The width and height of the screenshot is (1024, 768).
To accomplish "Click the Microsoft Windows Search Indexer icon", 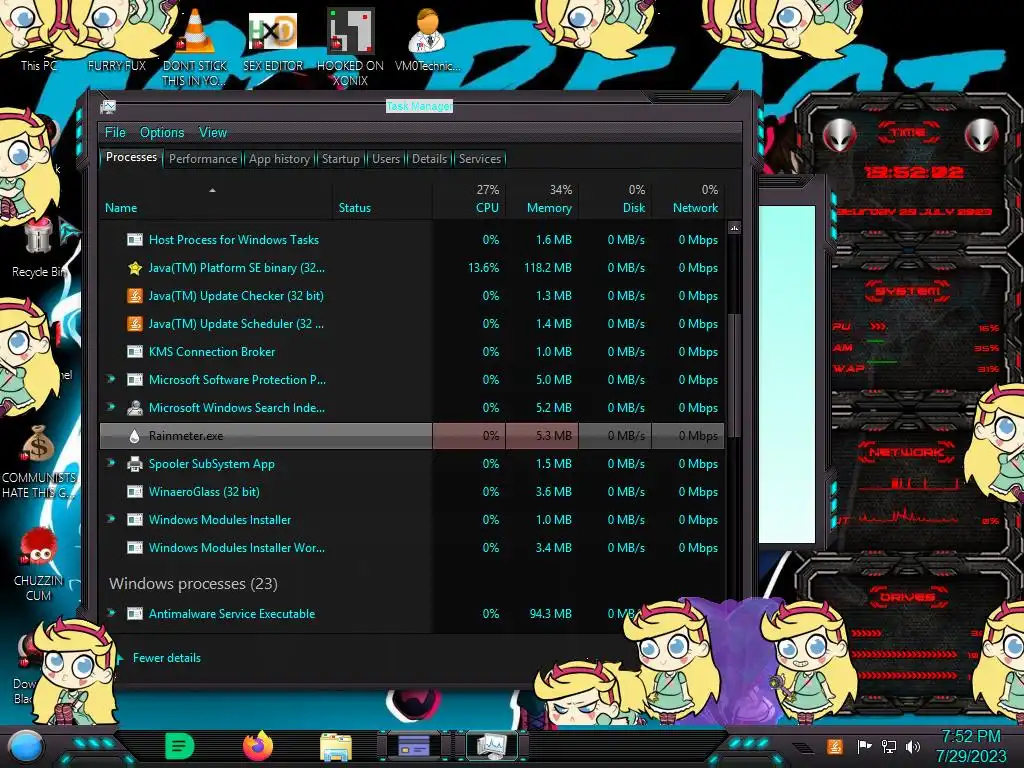I will coord(135,408).
